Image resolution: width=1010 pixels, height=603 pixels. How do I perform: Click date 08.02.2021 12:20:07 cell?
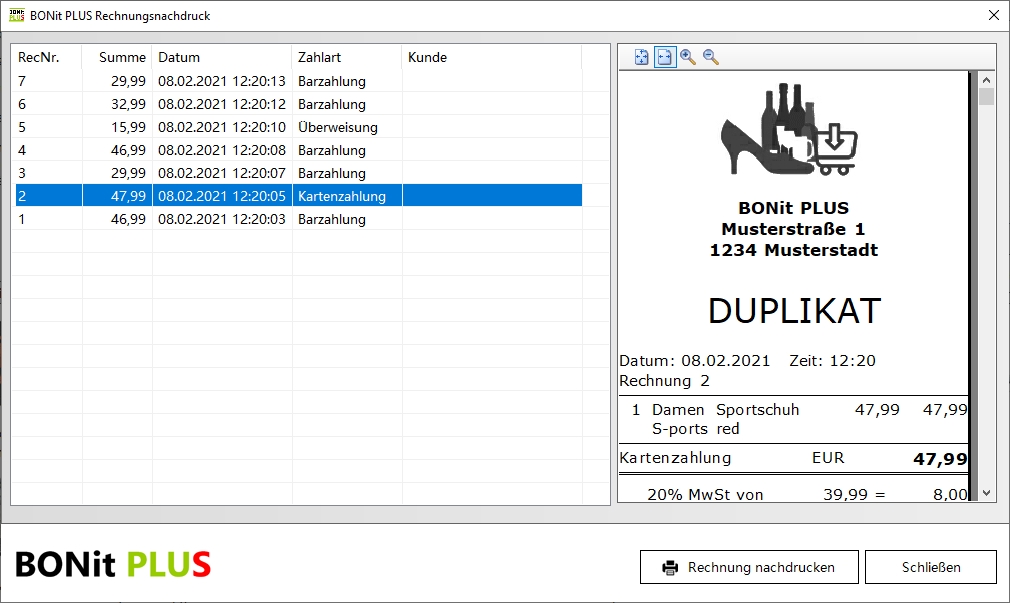click(x=222, y=173)
